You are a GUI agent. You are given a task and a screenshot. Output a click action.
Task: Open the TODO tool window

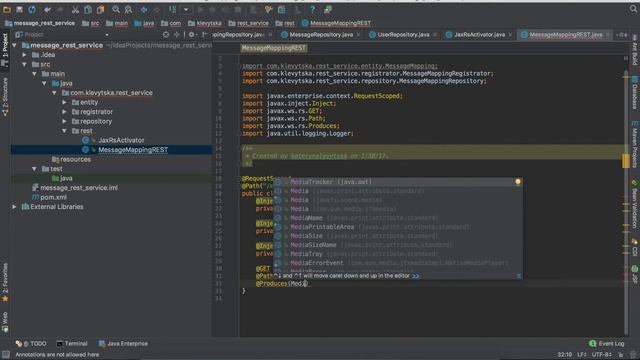(31, 344)
